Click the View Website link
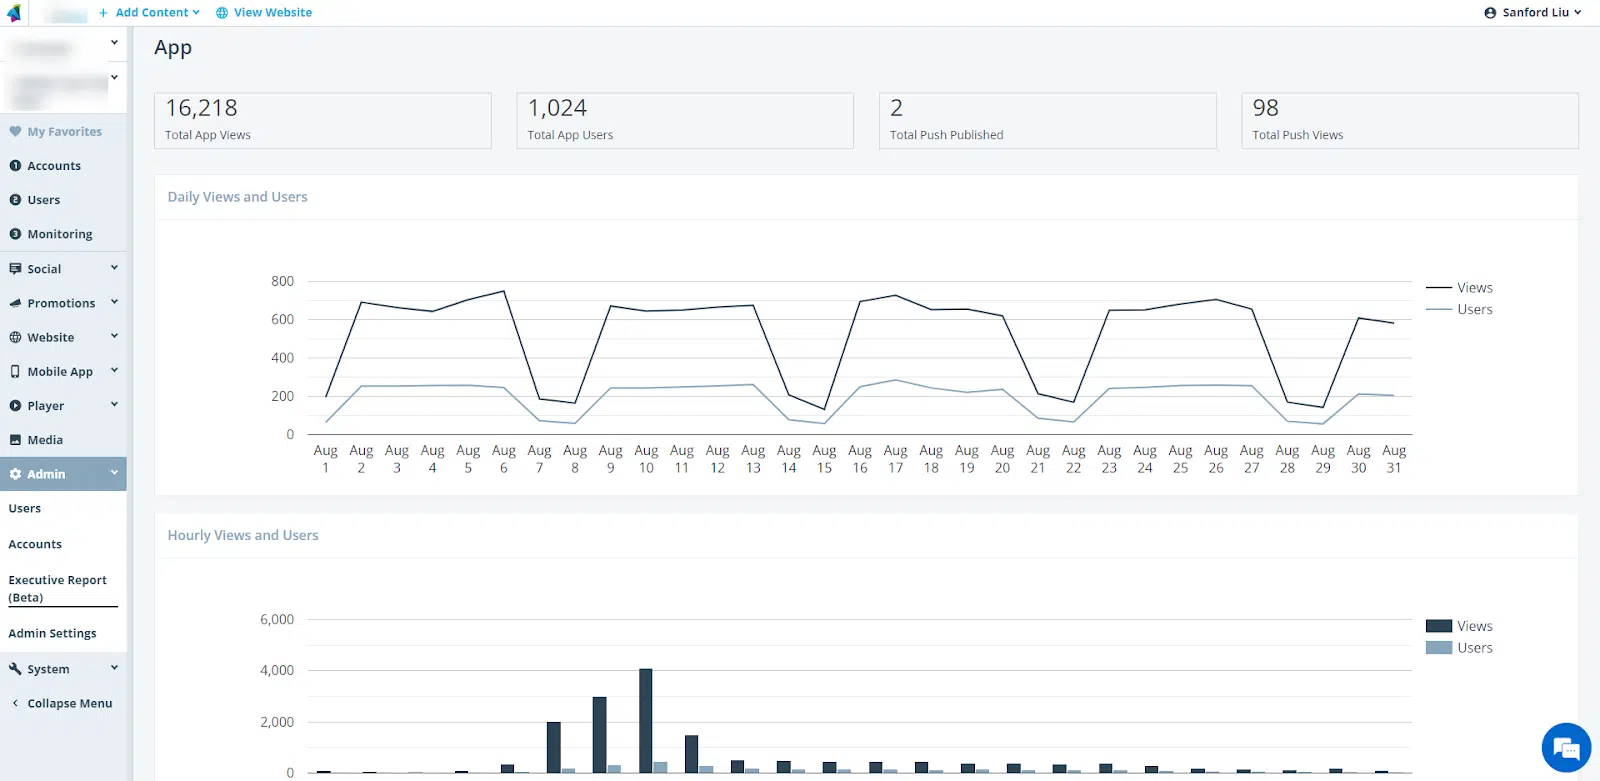 point(264,13)
